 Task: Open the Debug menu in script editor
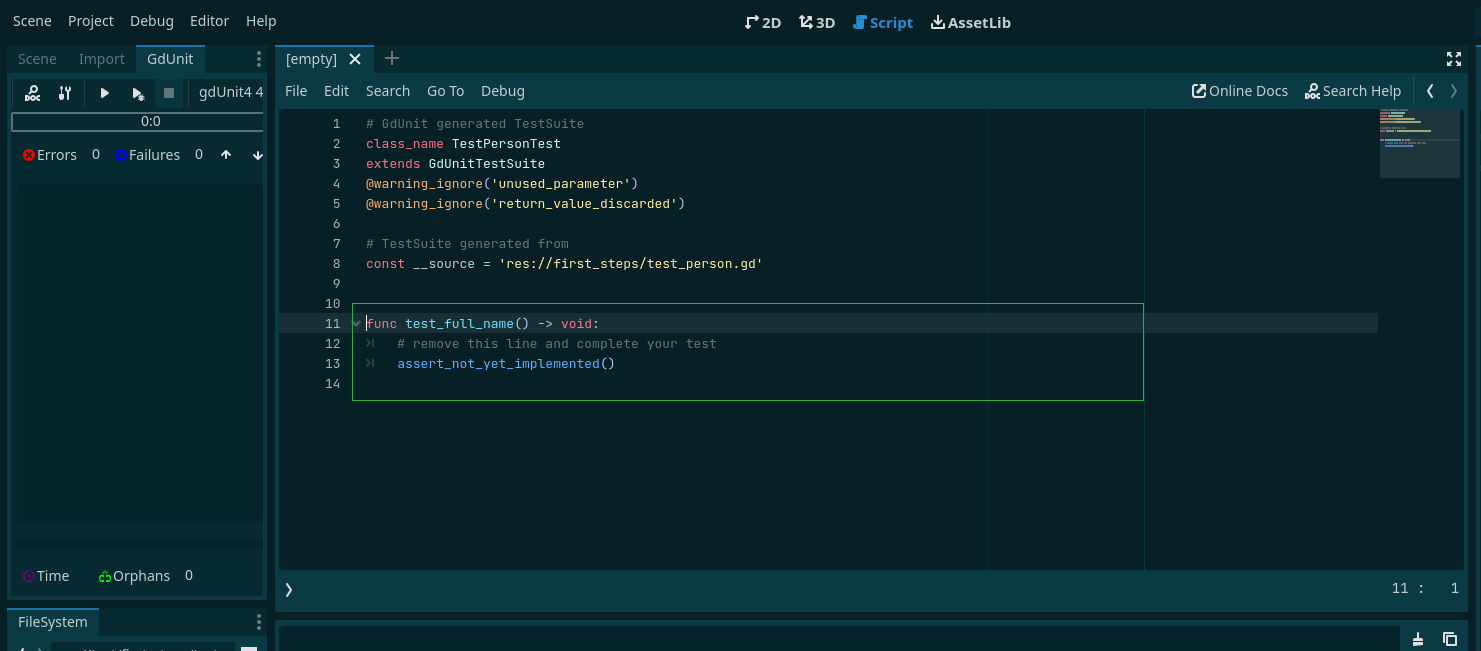tap(502, 91)
